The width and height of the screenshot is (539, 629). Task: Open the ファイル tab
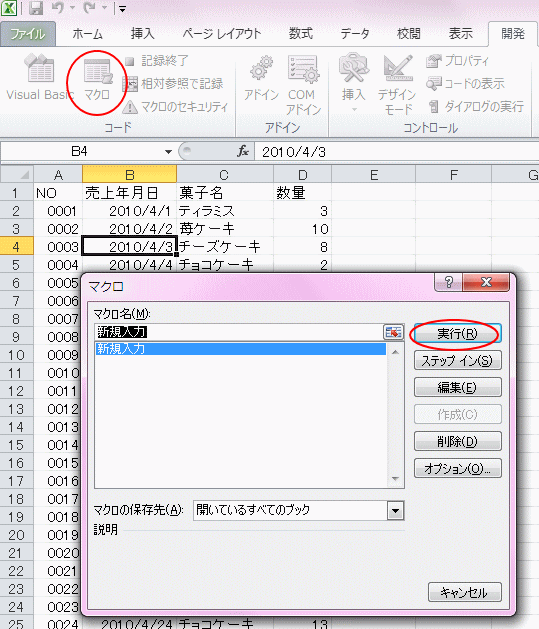[x=28, y=34]
